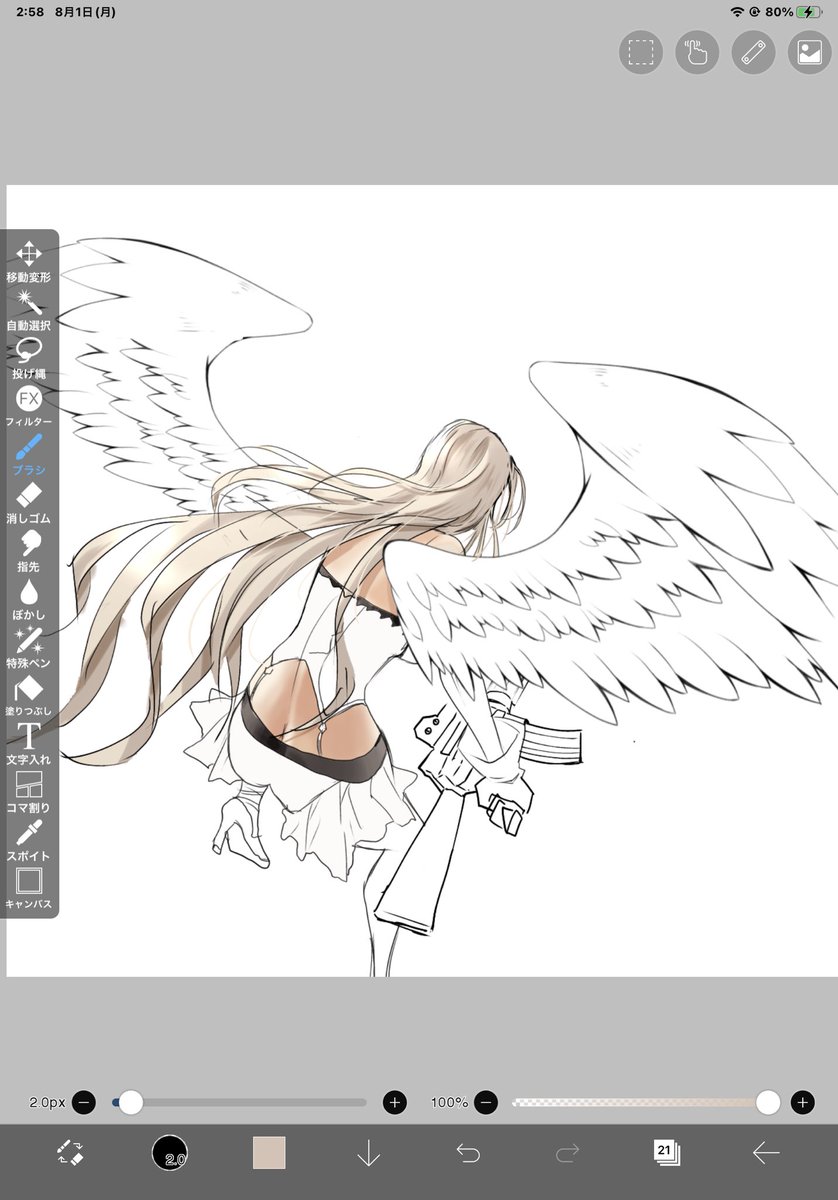The height and width of the screenshot is (1200, 838).
Task: Open brush settings with the 2.0 circle
Action: (170, 1153)
